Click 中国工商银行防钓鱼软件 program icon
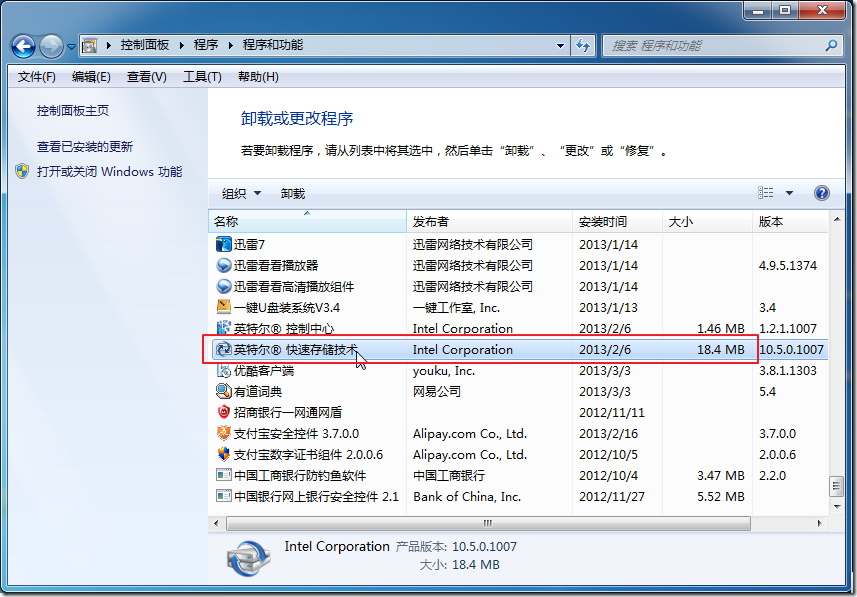The image size is (857, 597). tap(224, 476)
